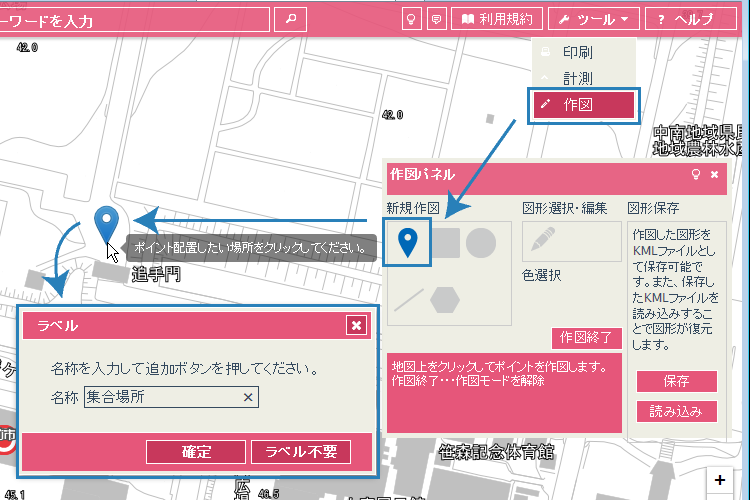Screen dimensions: 750x500
Task: Click the comment bubble icon in top bar
Action: (436, 19)
